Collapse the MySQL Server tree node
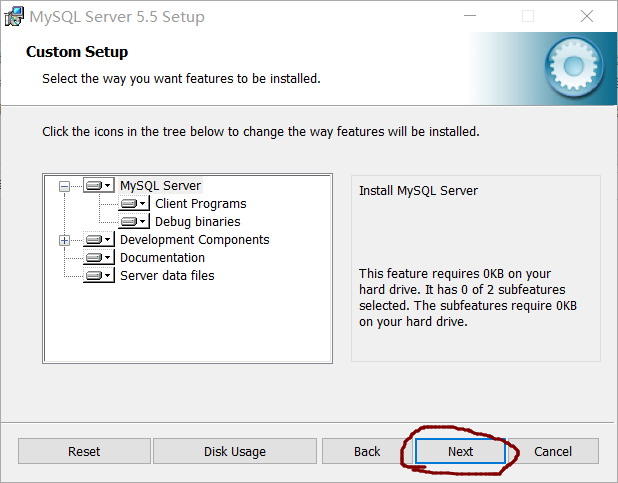This screenshot has height=483, width=618. (65, 186)
